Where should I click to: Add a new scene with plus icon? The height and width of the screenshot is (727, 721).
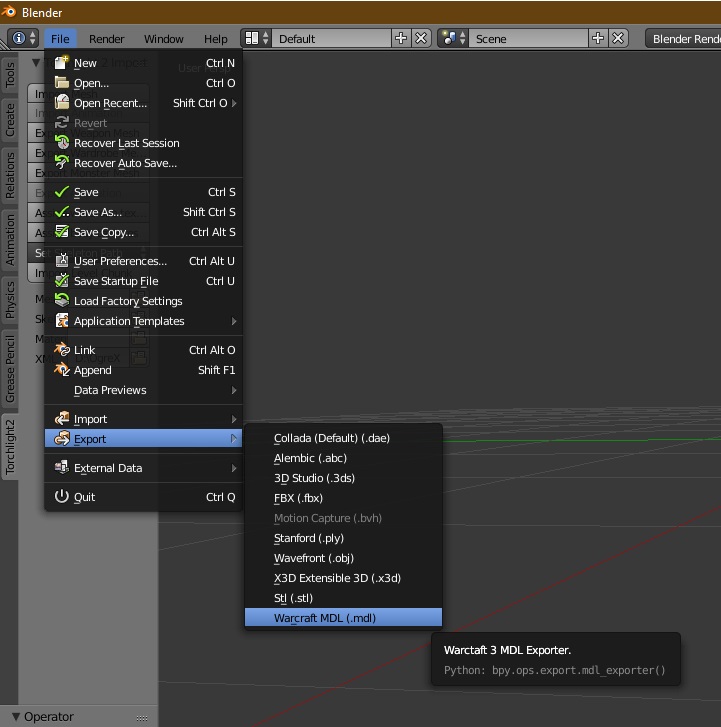pyautogui.click(x=598, y=38)
